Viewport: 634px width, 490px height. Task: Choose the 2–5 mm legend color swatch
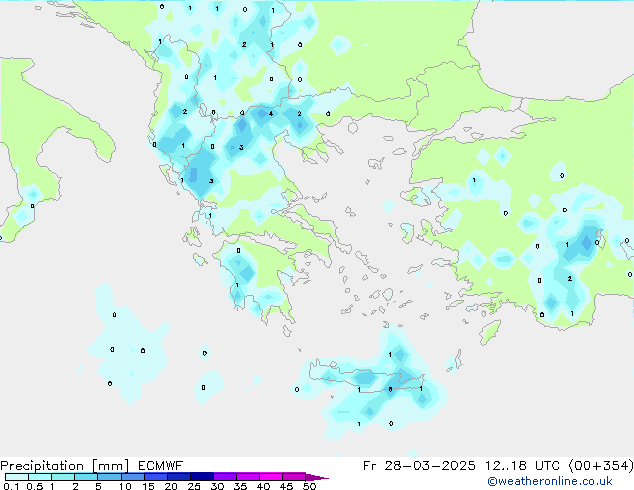(x=86, y=477)
